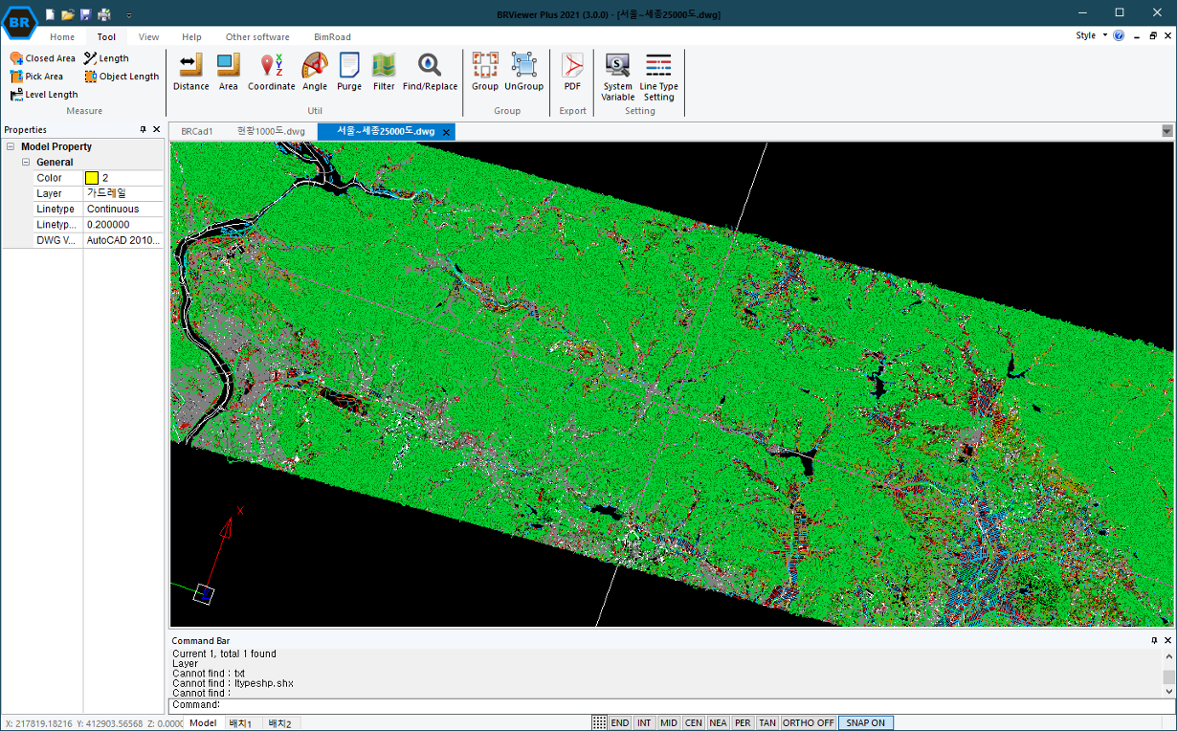Collapse the General properties section

click(28, 161)
